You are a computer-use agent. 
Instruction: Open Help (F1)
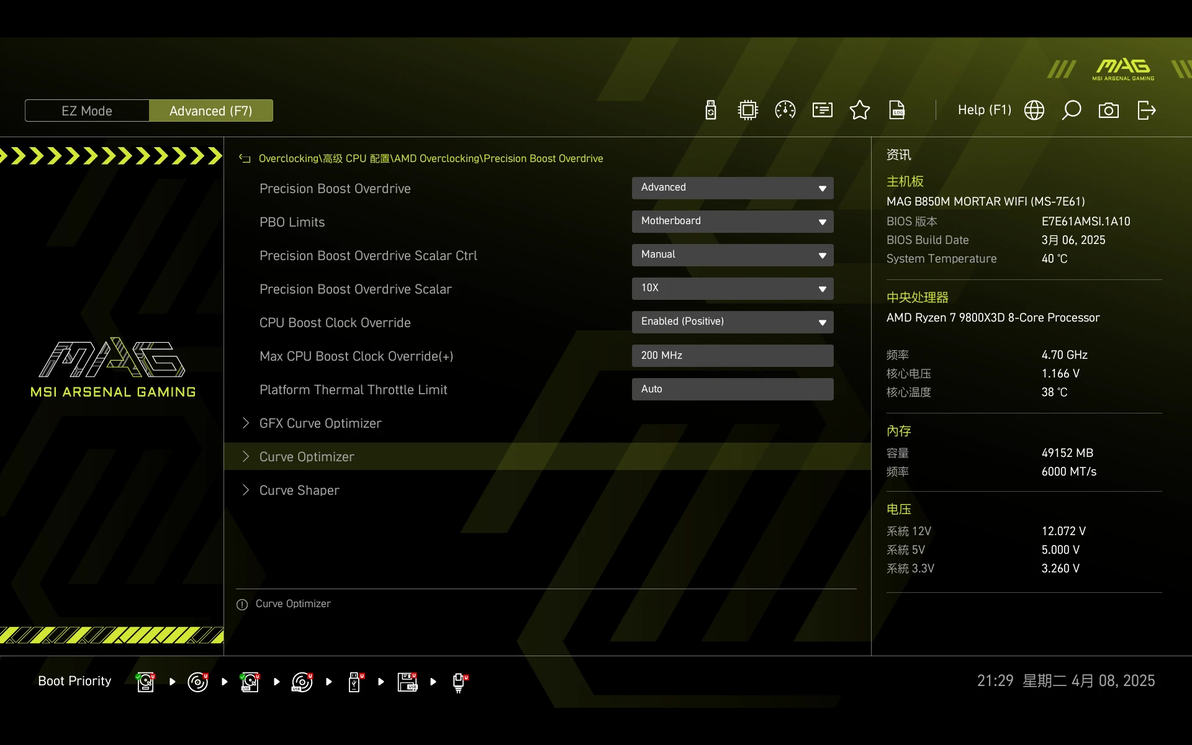(984, 110)
